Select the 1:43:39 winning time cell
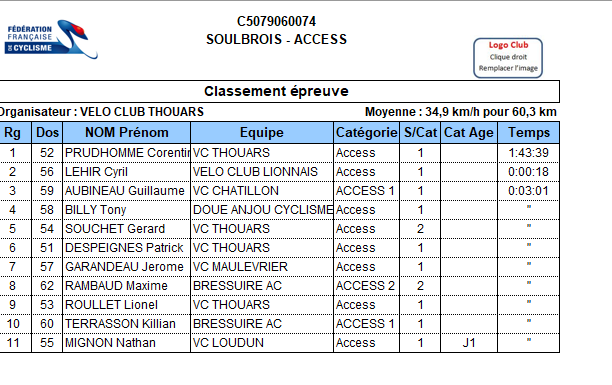The image size is (612, 385). [x=528, y=153]
